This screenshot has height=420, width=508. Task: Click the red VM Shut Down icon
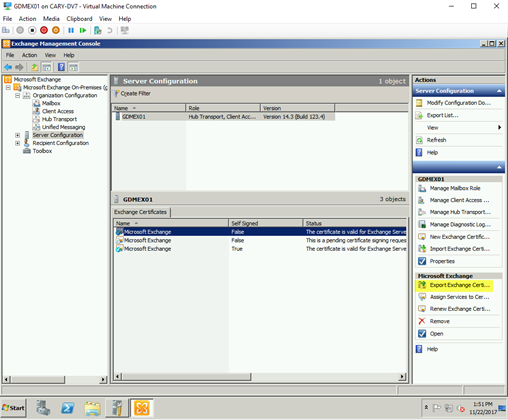point(44,30)
